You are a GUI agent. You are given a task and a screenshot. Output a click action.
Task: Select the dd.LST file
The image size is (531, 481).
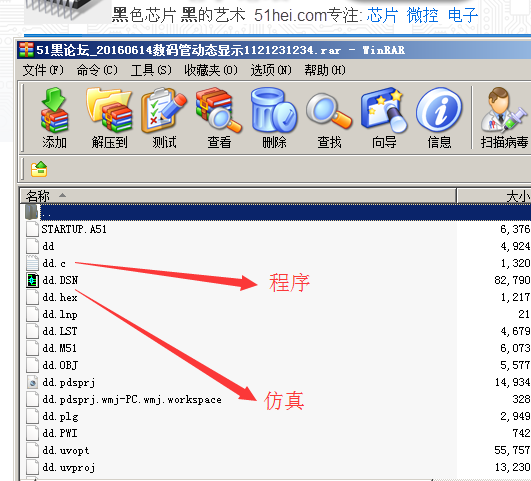(x=60, y=331)
